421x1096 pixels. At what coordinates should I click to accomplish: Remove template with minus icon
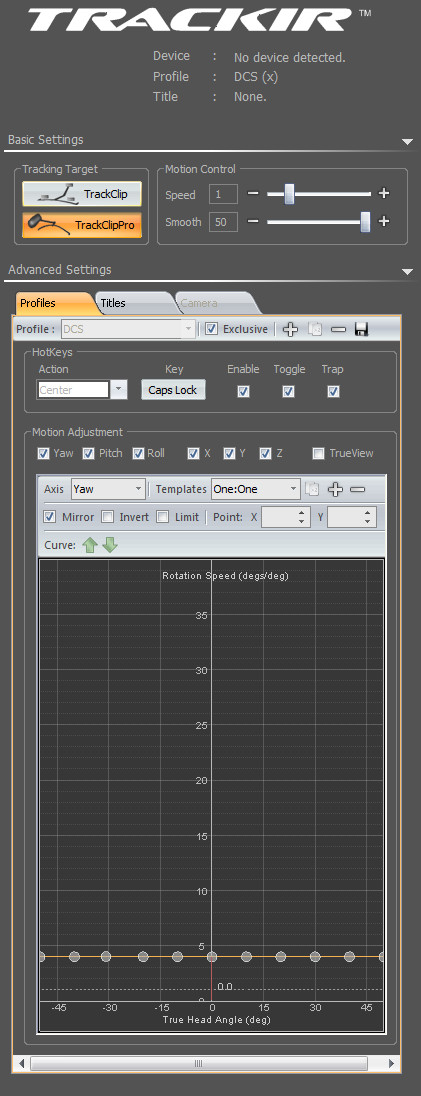point(357,489)
